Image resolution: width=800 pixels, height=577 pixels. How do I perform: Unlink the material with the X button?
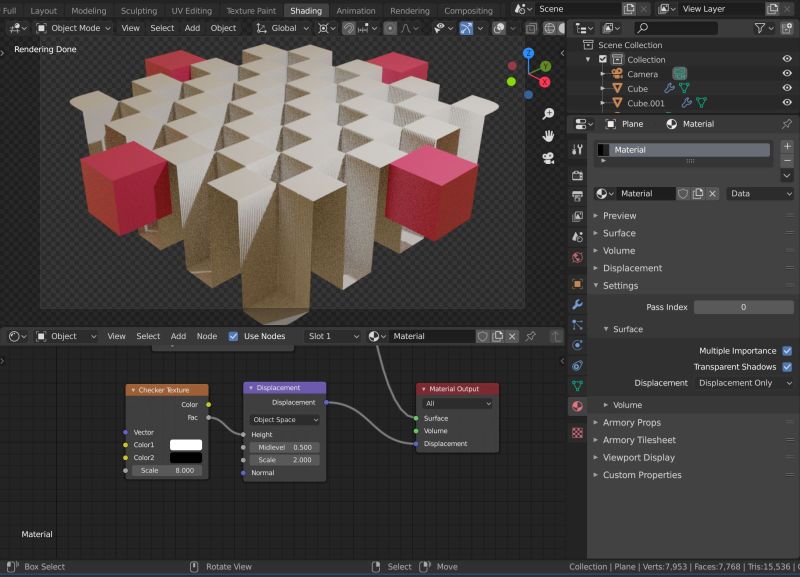[x=713, y=194]
